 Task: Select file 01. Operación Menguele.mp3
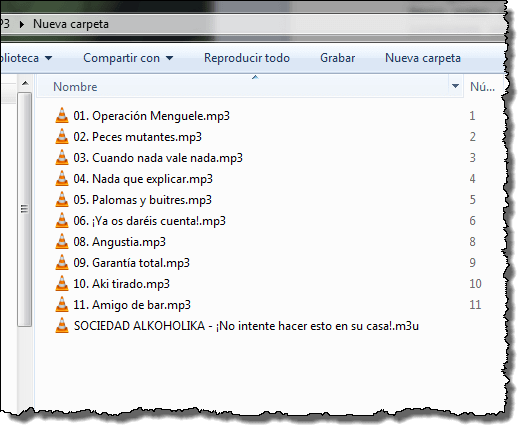pyautogui.click(x=152, y=116)
